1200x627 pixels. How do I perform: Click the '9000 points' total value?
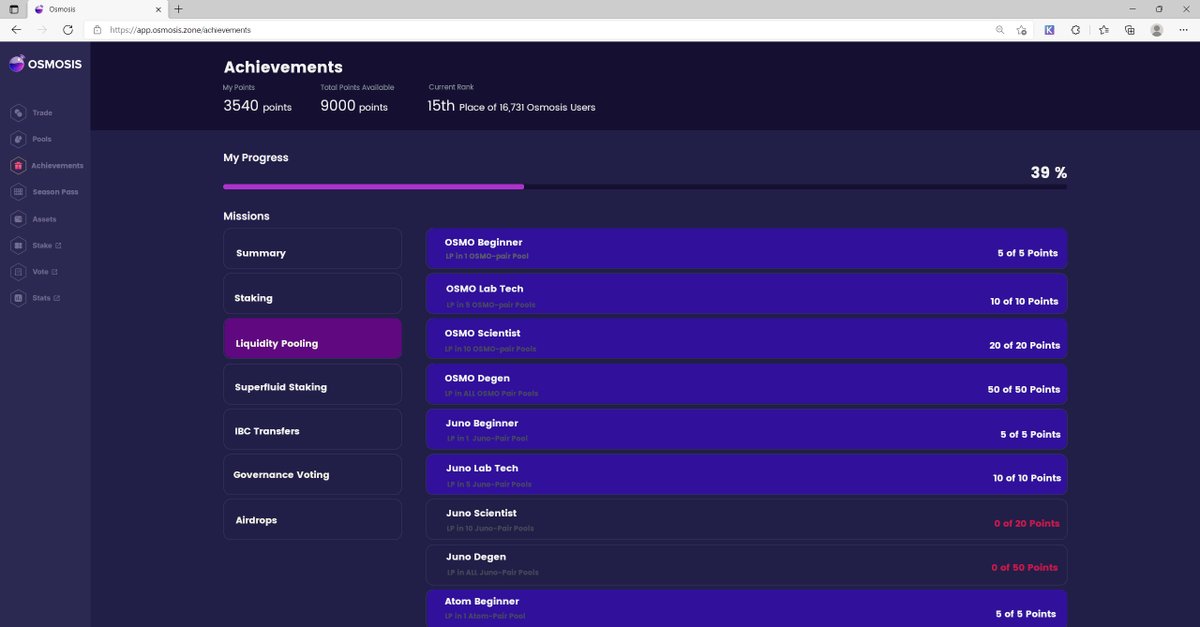point(354,106)
